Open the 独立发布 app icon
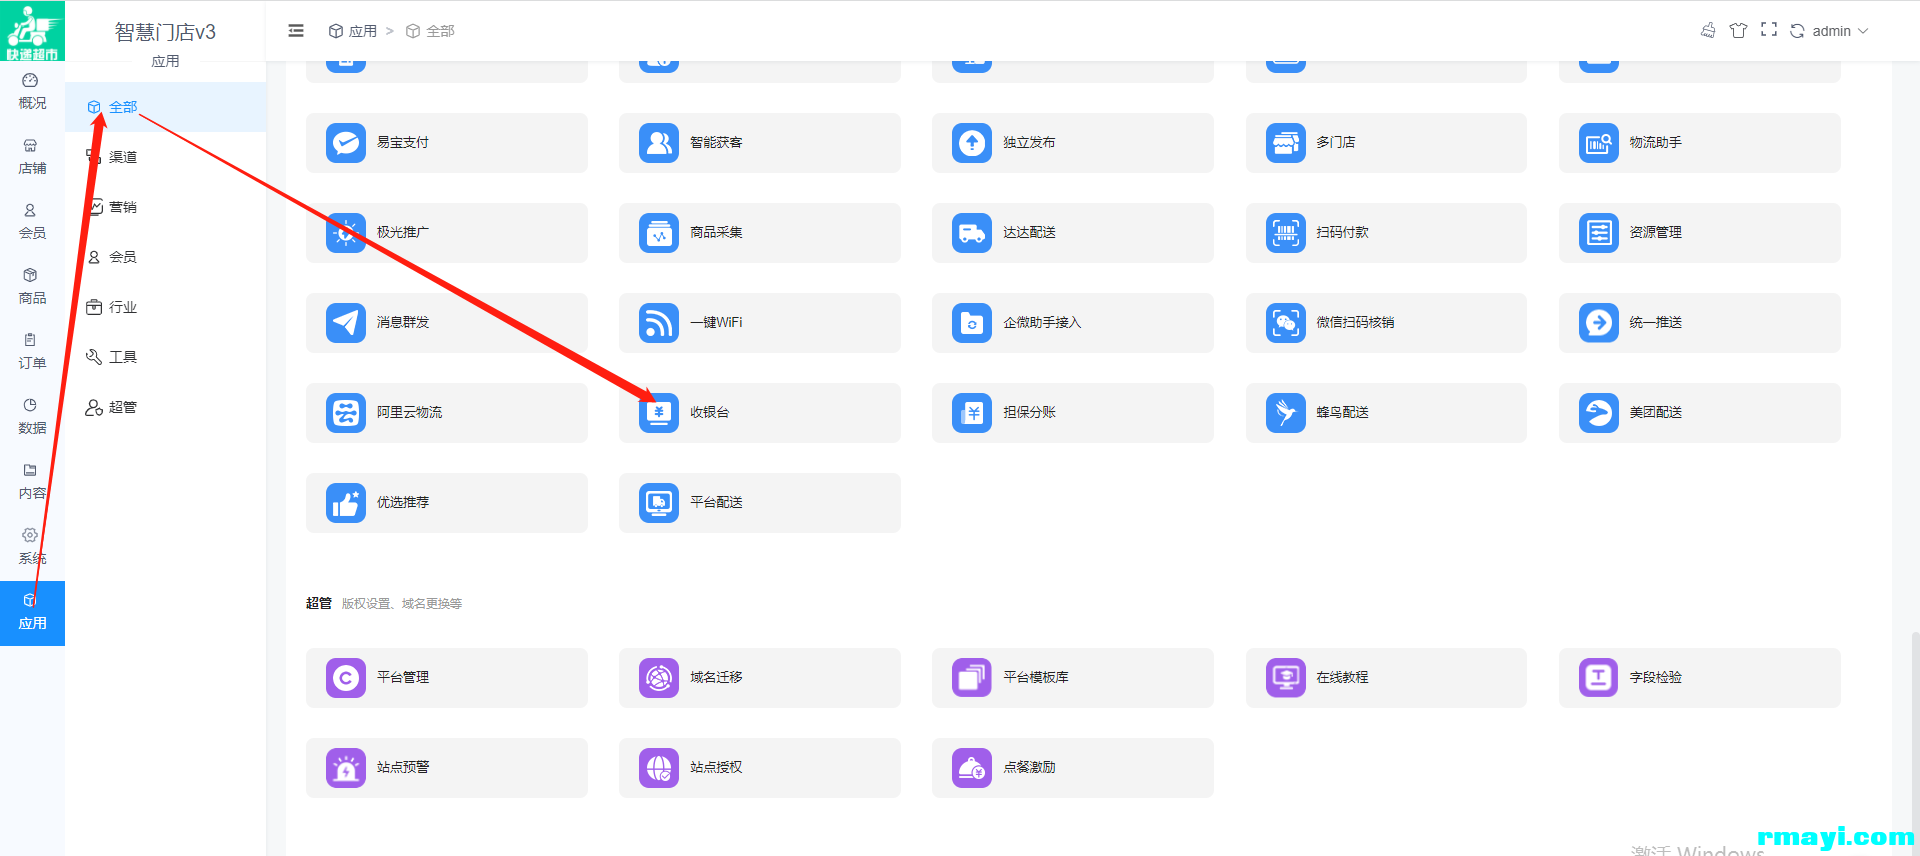The height and width of the screenshot is (856, 1920). click(x=972, y=143)
